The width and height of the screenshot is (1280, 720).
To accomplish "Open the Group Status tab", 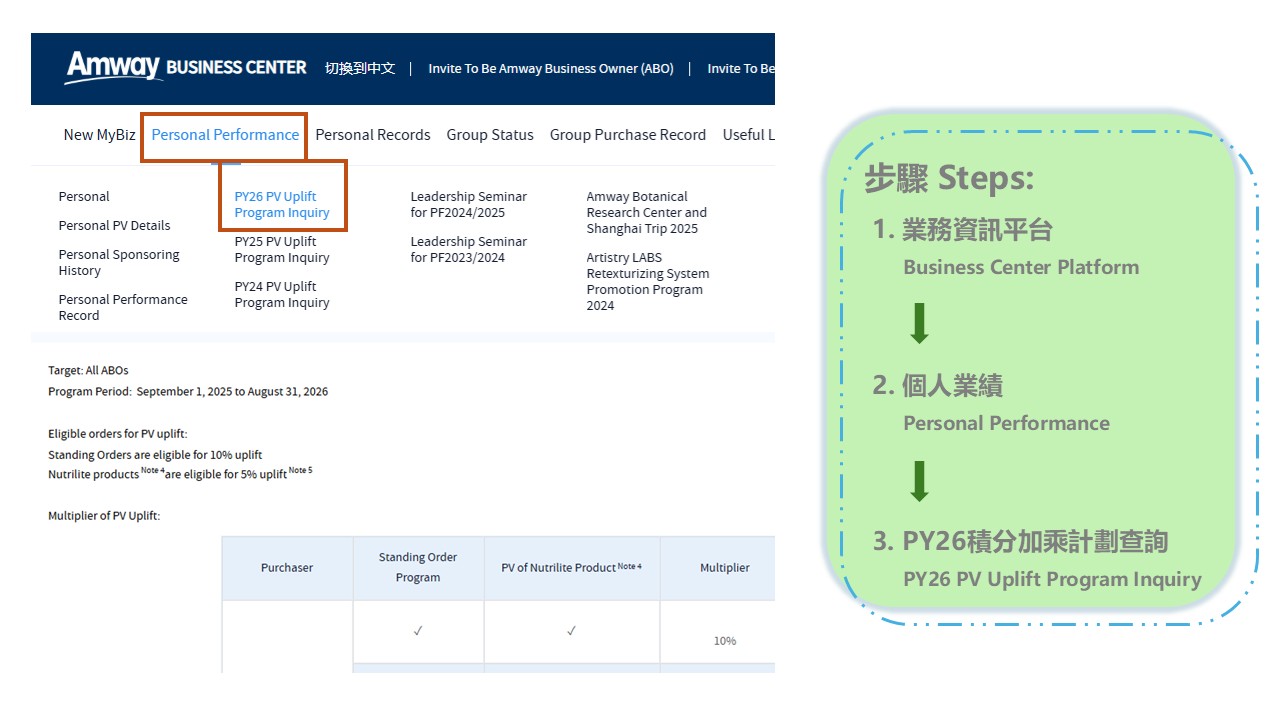I will (x=490, y=135).
